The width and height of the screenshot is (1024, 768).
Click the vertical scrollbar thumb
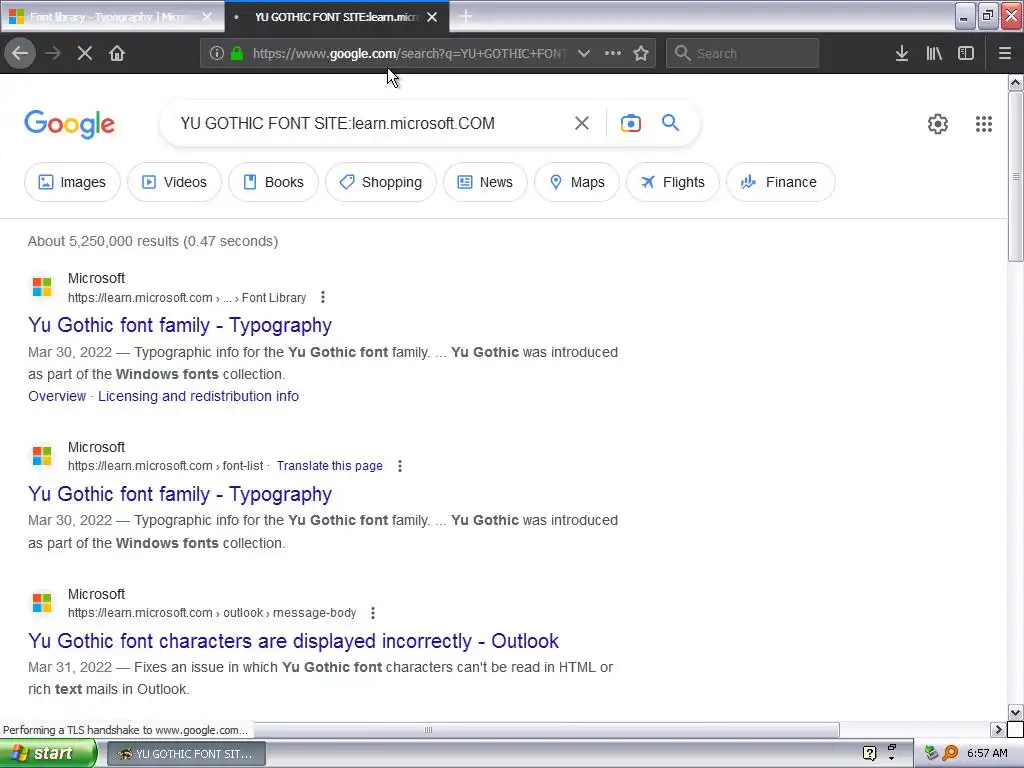1016,176
